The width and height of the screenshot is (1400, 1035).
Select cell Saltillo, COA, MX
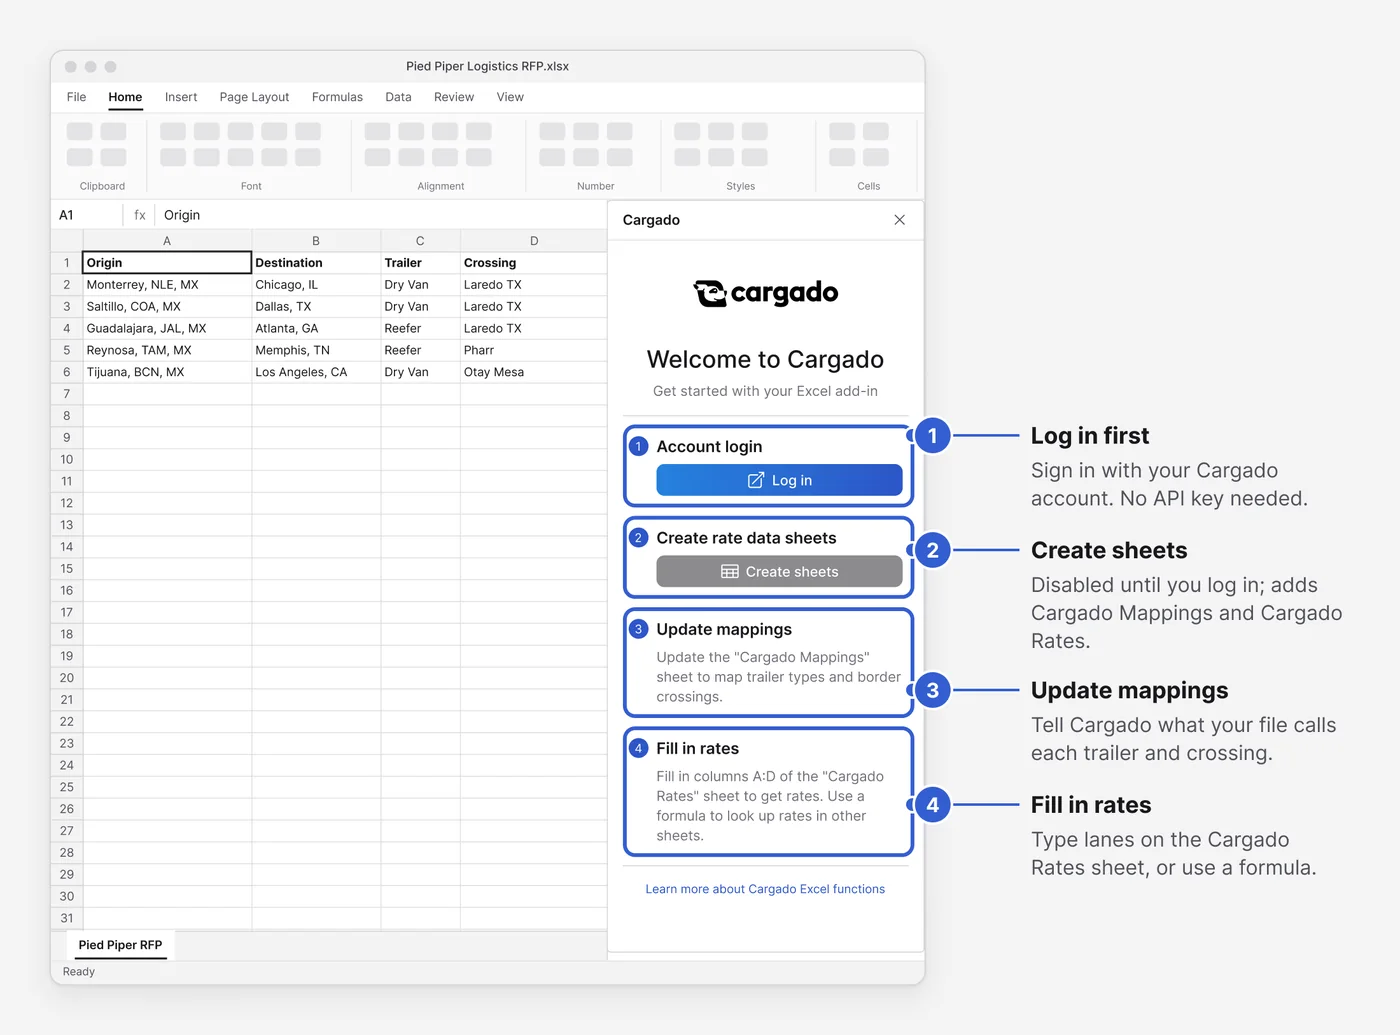(167, 307)
